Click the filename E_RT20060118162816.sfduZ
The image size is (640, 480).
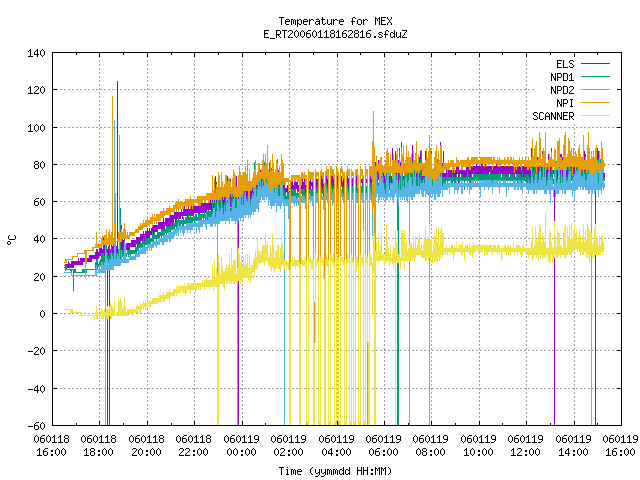[335, 34]
